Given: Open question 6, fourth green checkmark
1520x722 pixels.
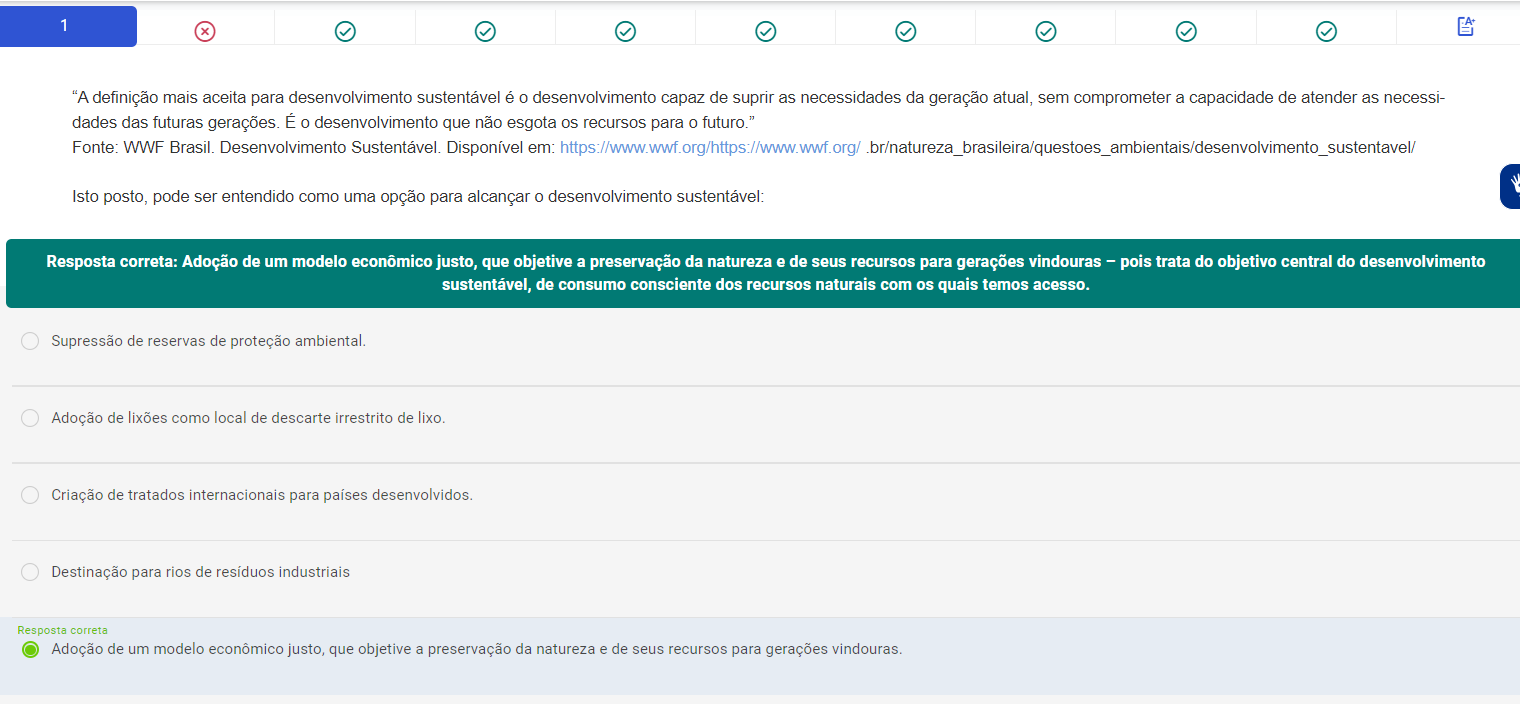Looking at the screenshot, I should coord(766,32).
